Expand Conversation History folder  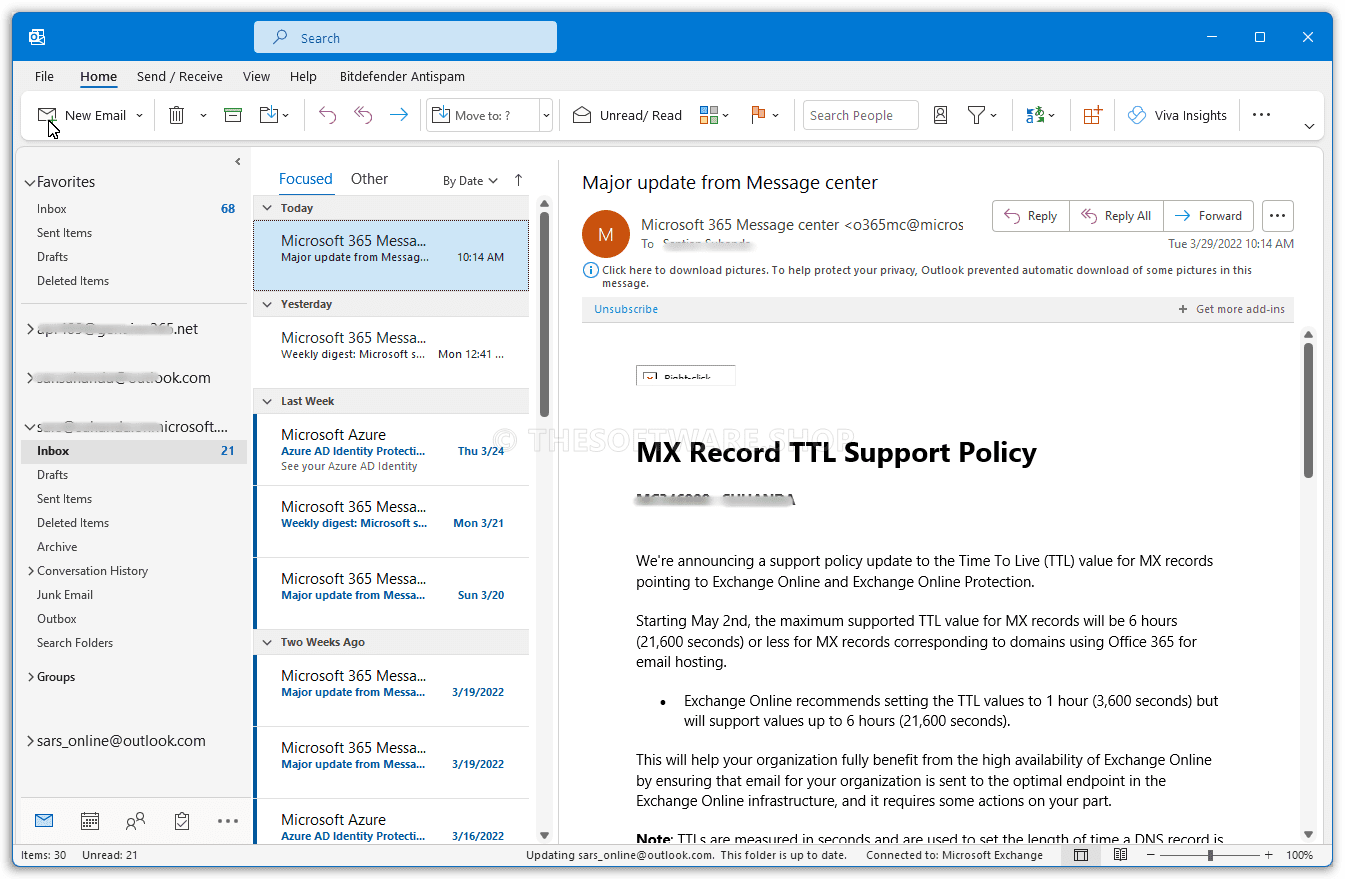pos(31,571)
